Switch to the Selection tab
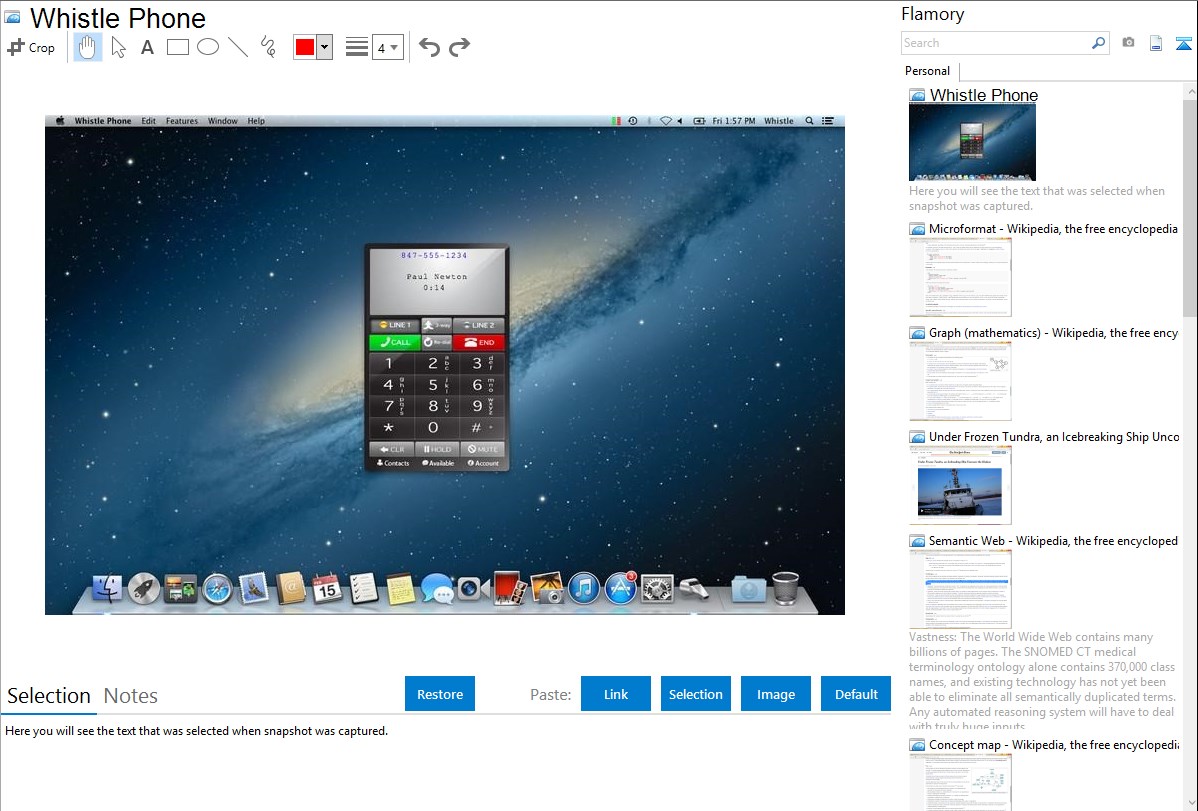The width and height of the screenshot is (1198, 811). click(49, 696)
